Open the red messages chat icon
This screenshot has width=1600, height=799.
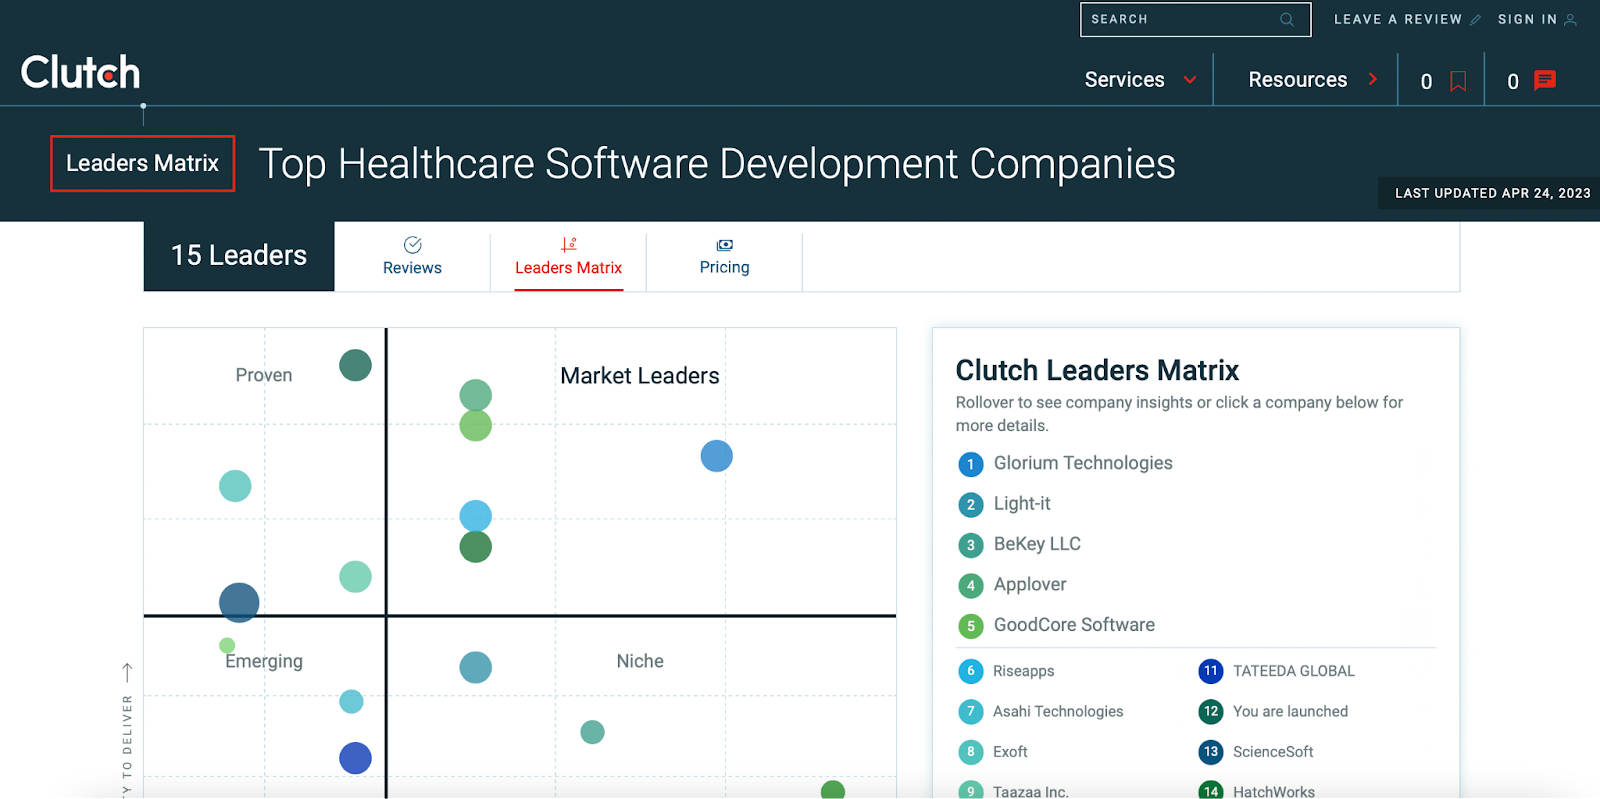[1545, 80]
